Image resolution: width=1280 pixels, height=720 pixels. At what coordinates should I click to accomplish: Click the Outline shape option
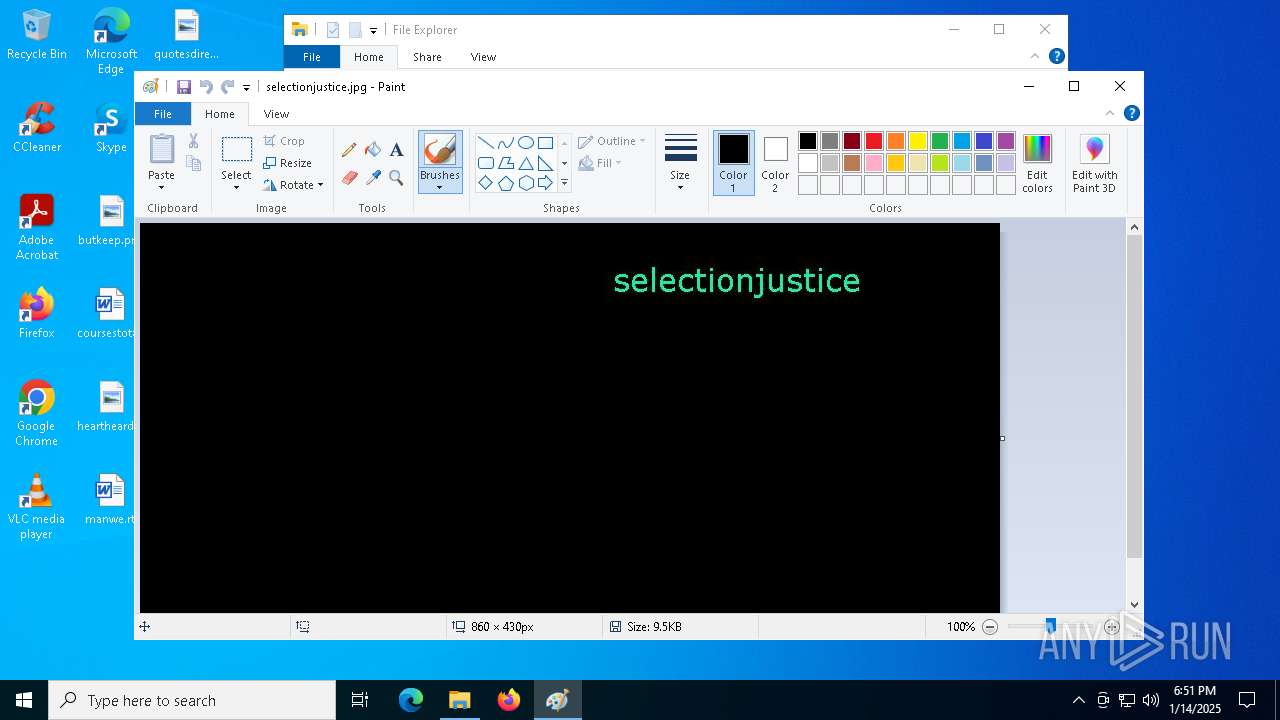click(x=611, y=141)
